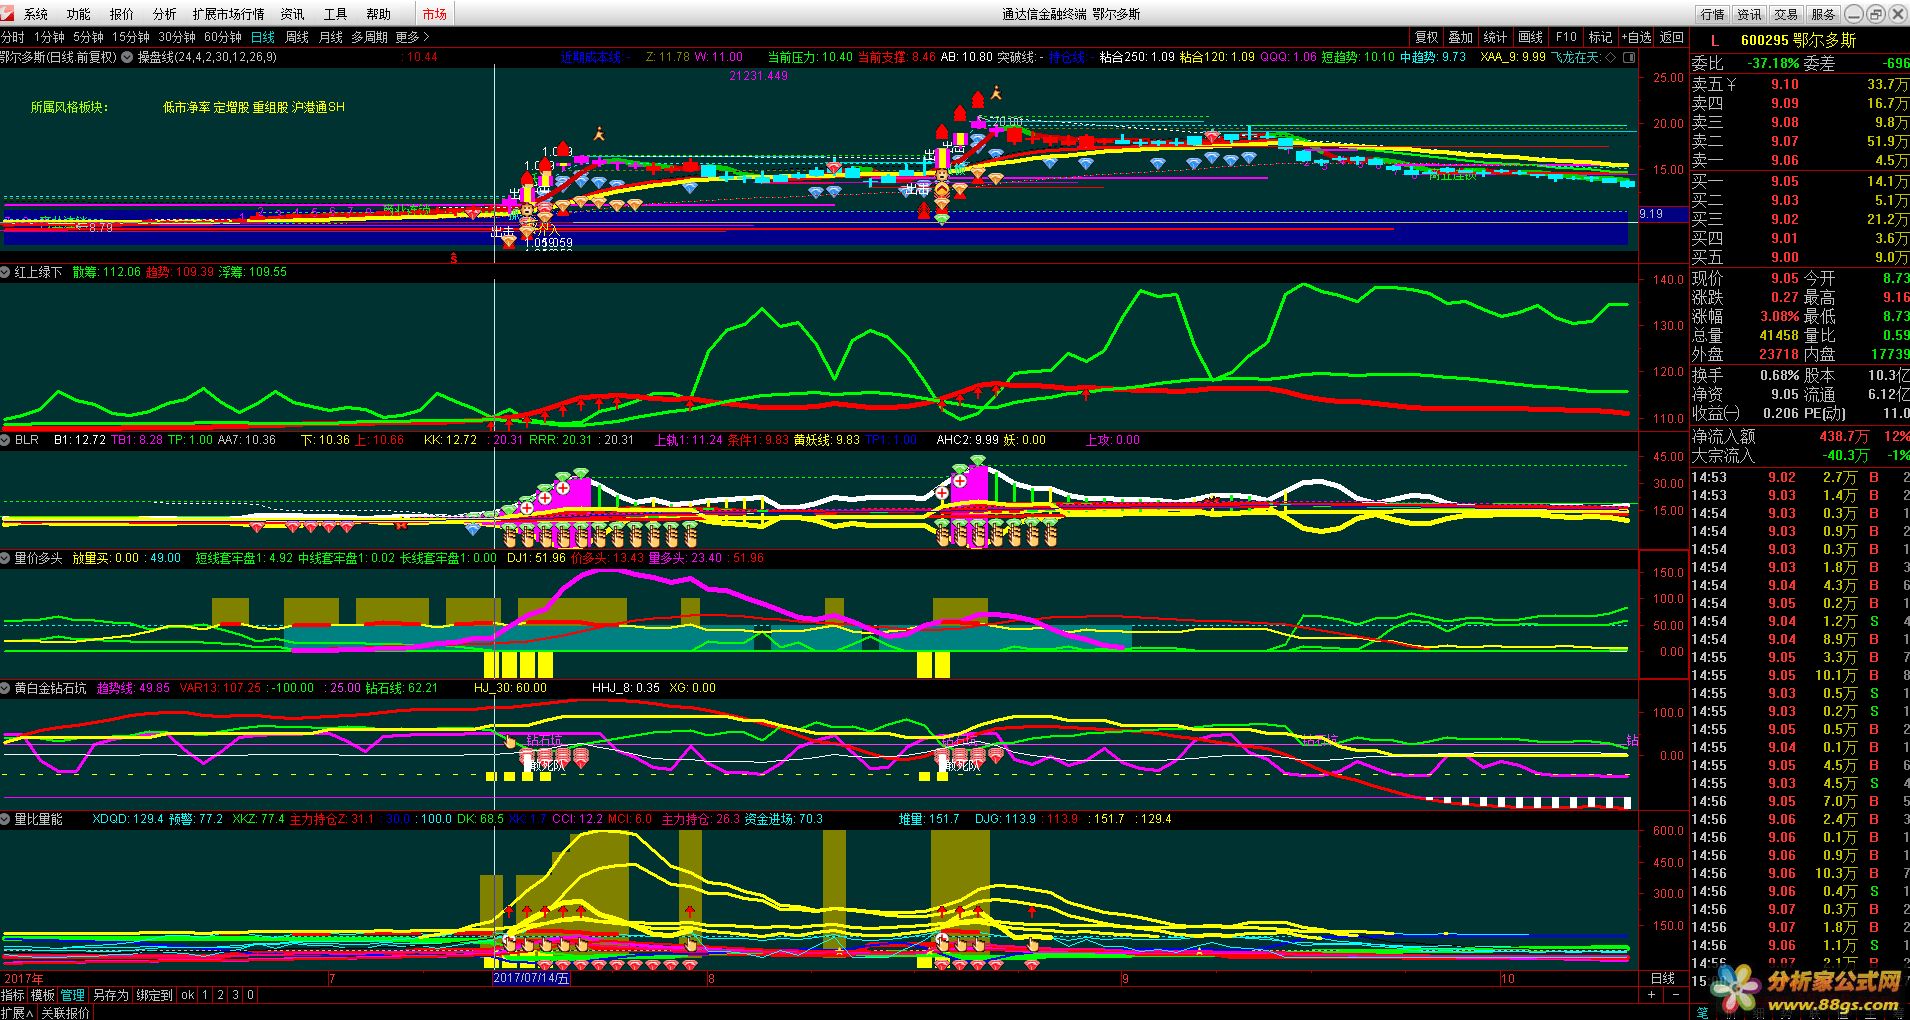This screenshot has height=1020, width=1910.
Task: Click the 资讯 button at top right
Action: [x=1749, y=14]
